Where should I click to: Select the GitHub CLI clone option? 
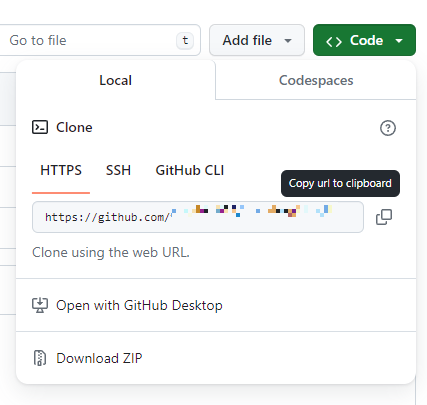pos(190,171)
